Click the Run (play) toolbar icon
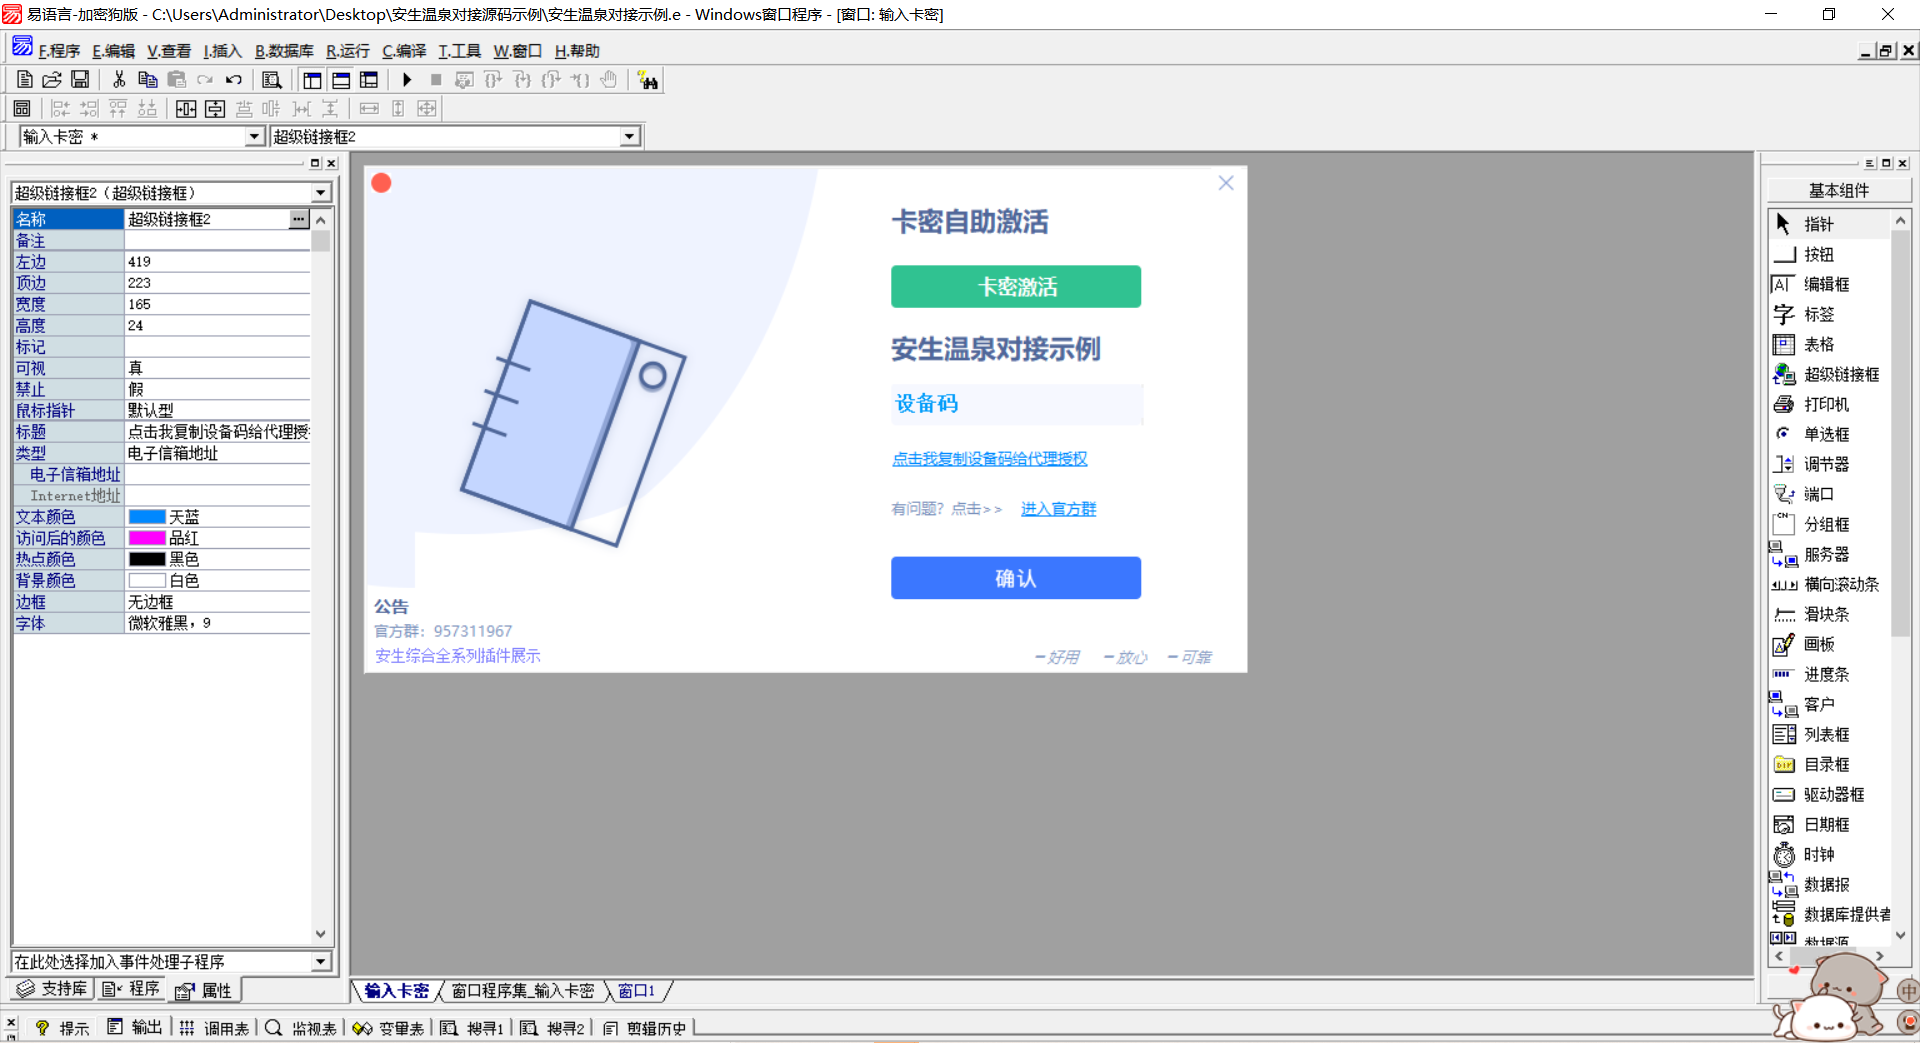Screen dimensions: 1920x1043 (x=407, y=80)
